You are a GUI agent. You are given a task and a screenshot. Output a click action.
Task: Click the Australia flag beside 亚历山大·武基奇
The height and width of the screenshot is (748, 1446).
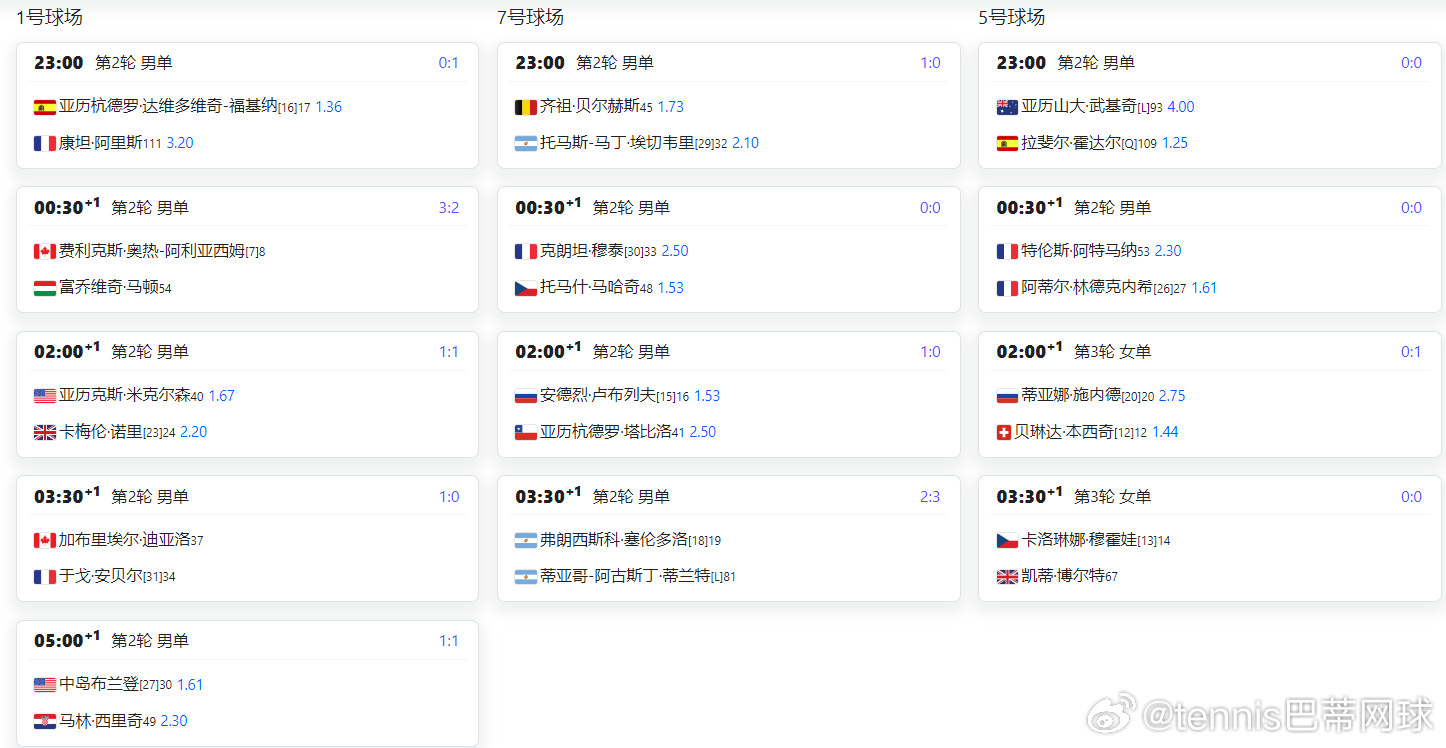click(1007, 107)
